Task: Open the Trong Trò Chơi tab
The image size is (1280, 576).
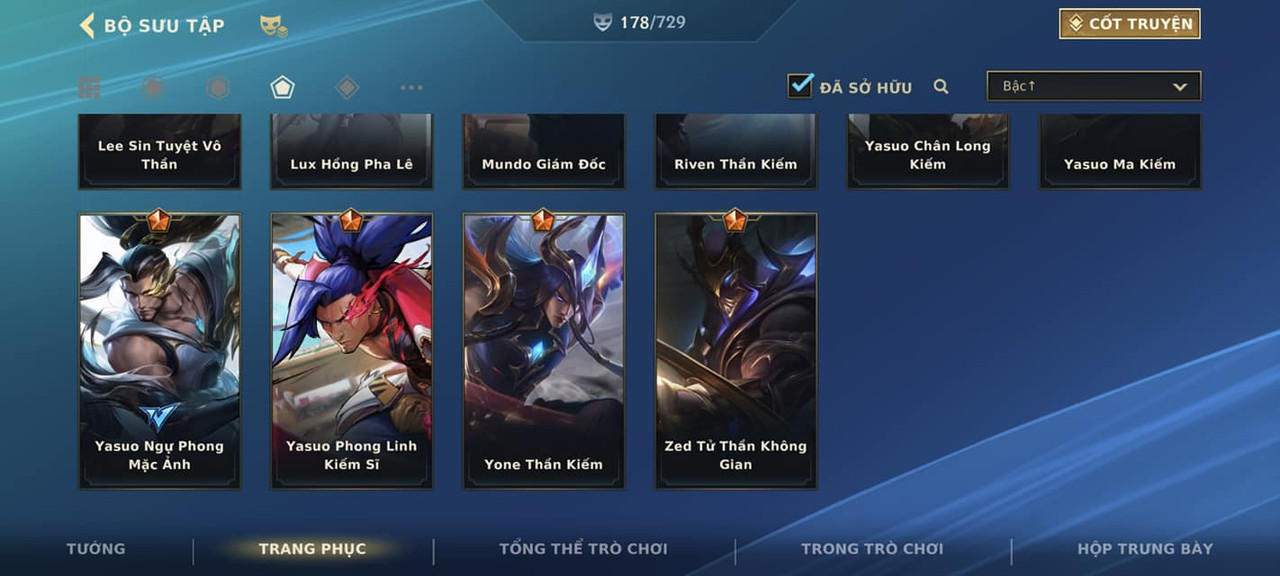Action: point(872,549)
